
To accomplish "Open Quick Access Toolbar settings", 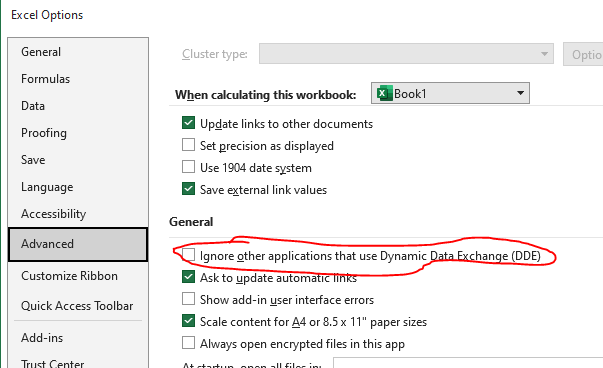I will pyautogui.click(x=77, y=306).
